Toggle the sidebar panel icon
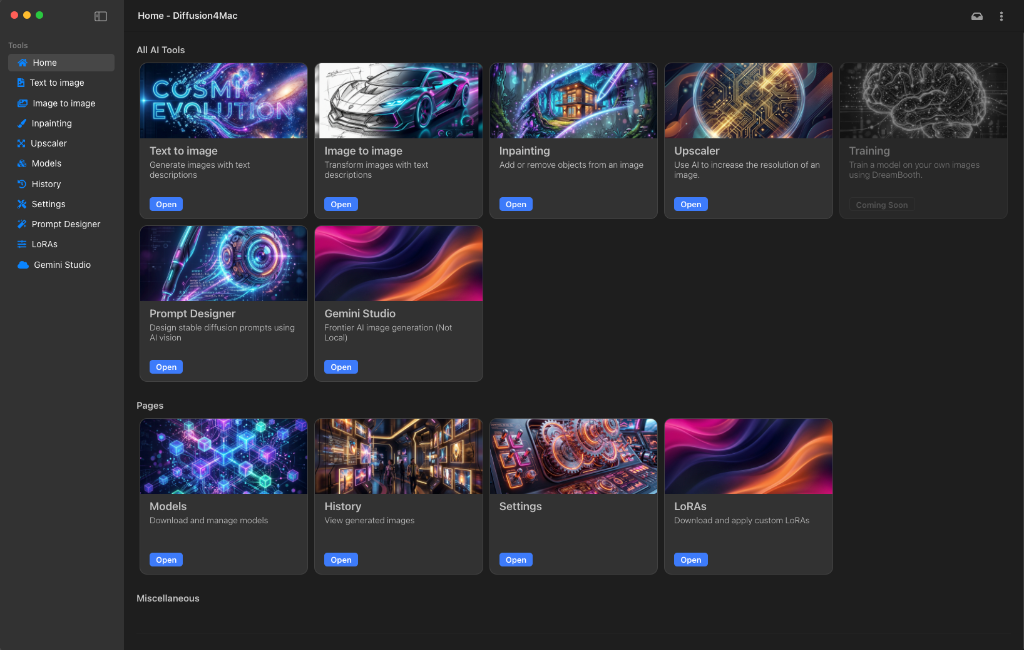The width and height of the screenshot is (1024, 650). pos(101,16)
